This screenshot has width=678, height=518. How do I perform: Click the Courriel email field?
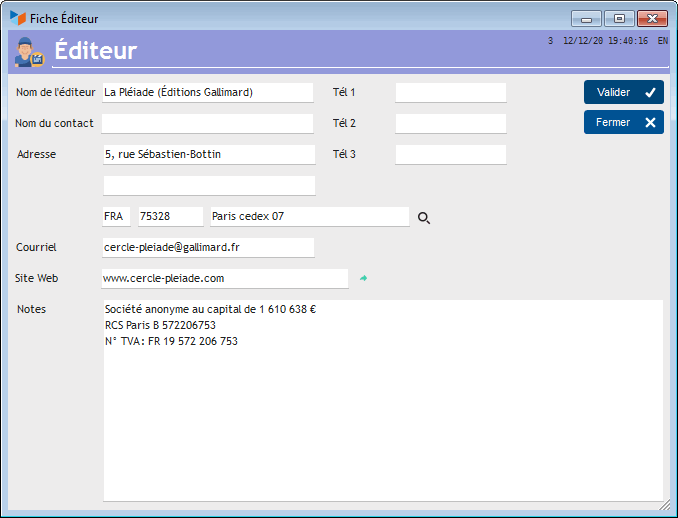pos(208,247)
